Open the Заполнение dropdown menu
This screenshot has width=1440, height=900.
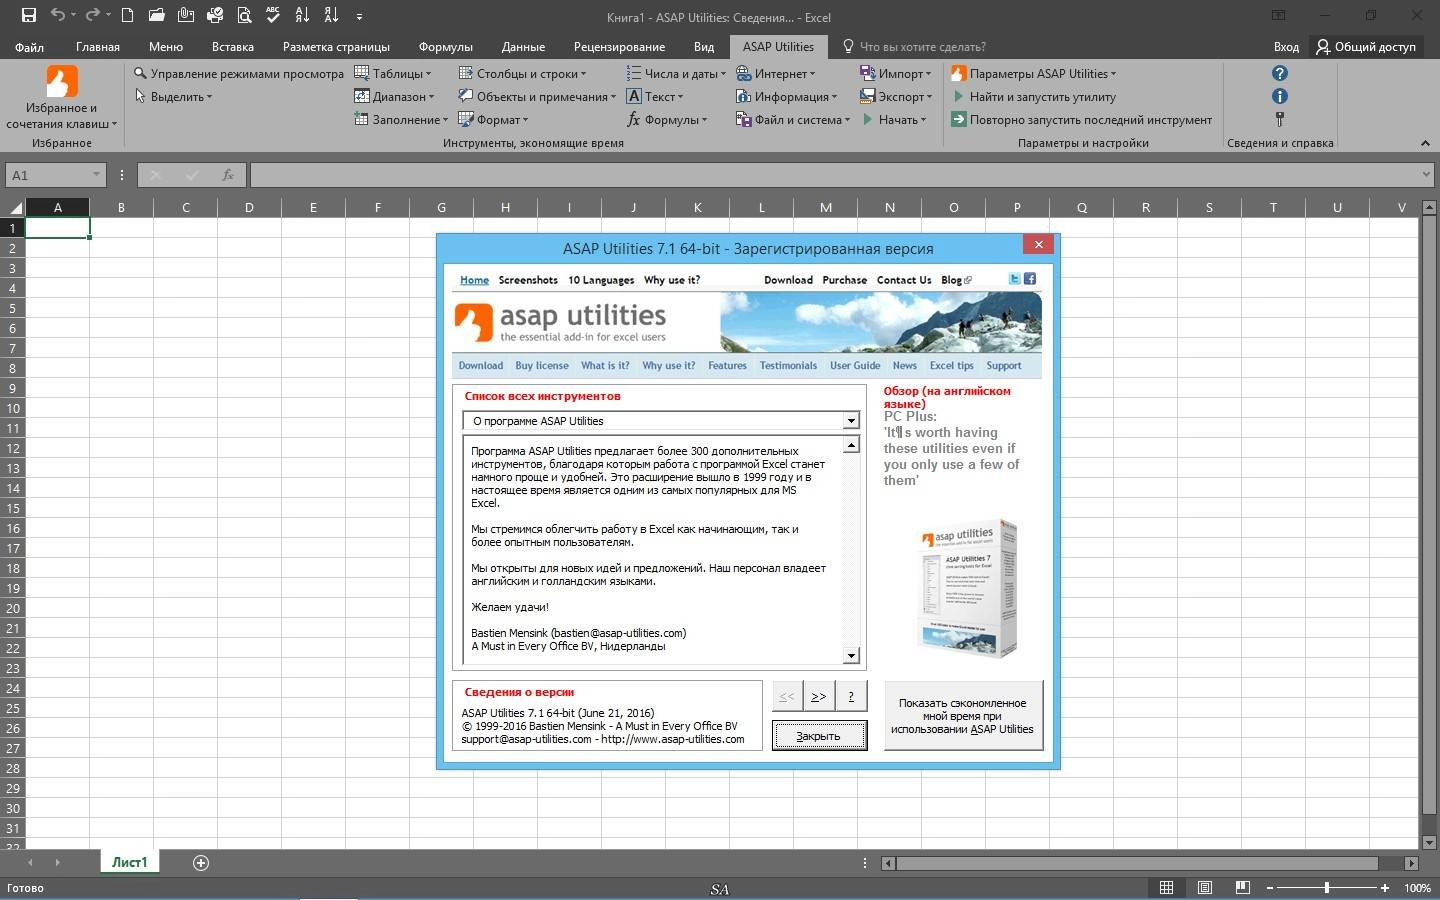pyautogui.click(x=401, y=119)
